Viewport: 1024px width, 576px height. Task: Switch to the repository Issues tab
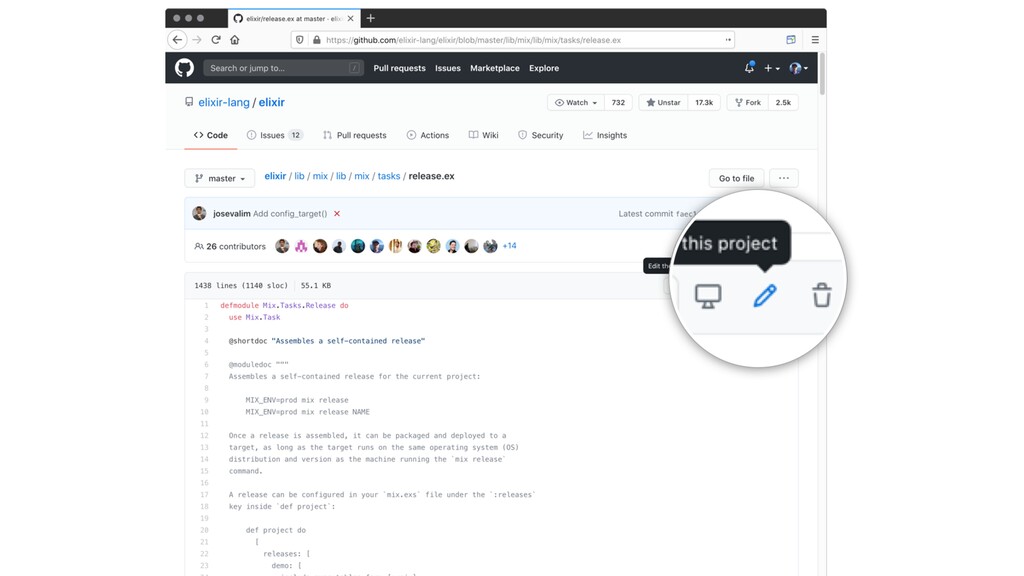pos(274,135)
